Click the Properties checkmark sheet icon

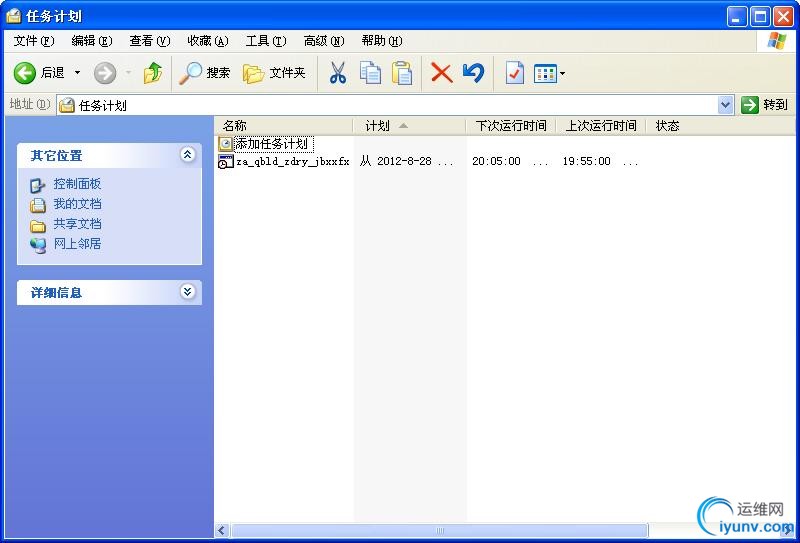point(514,73)
